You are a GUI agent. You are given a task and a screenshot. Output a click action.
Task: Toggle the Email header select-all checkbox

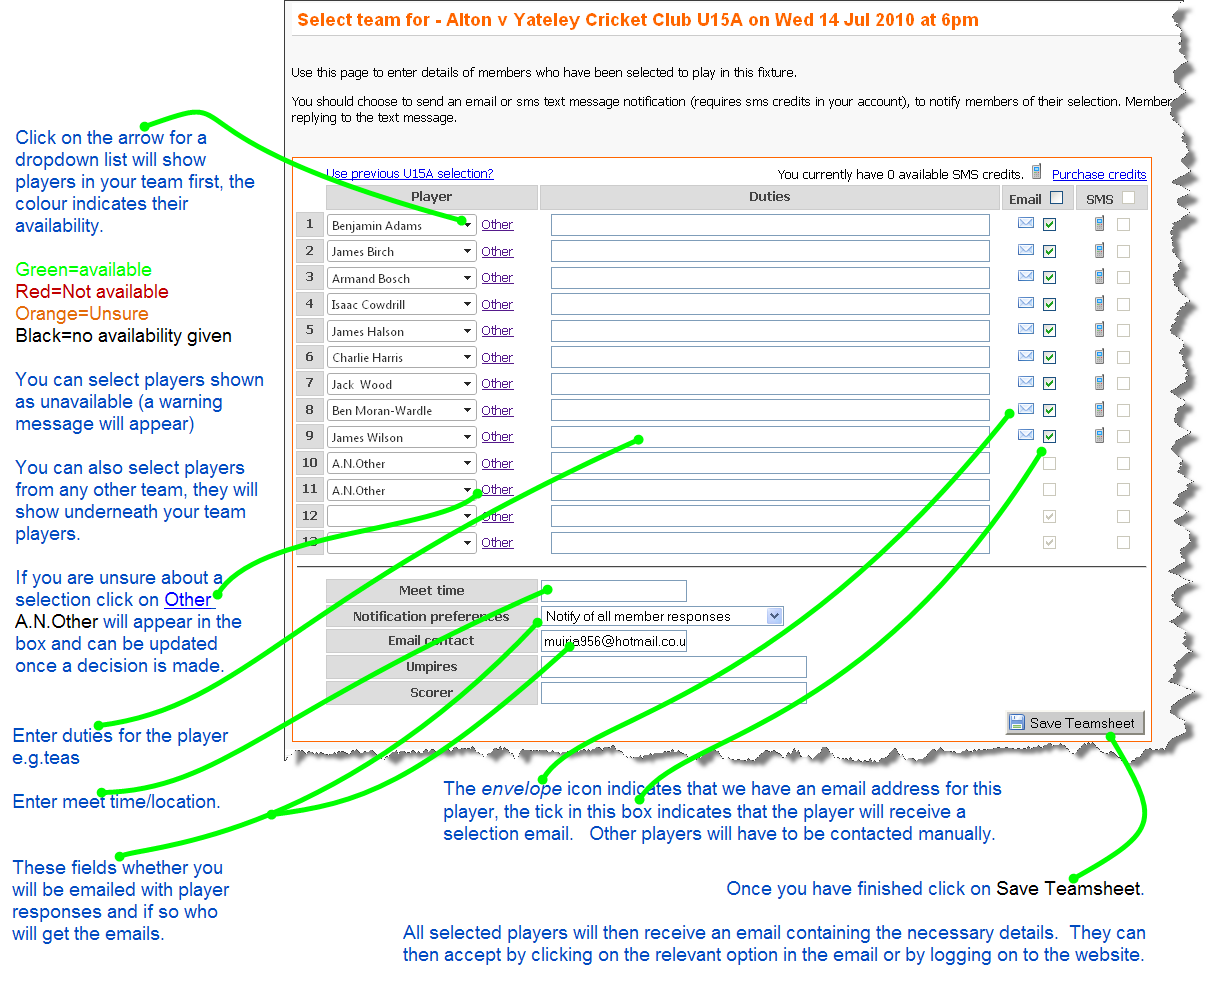[1056, 198]
